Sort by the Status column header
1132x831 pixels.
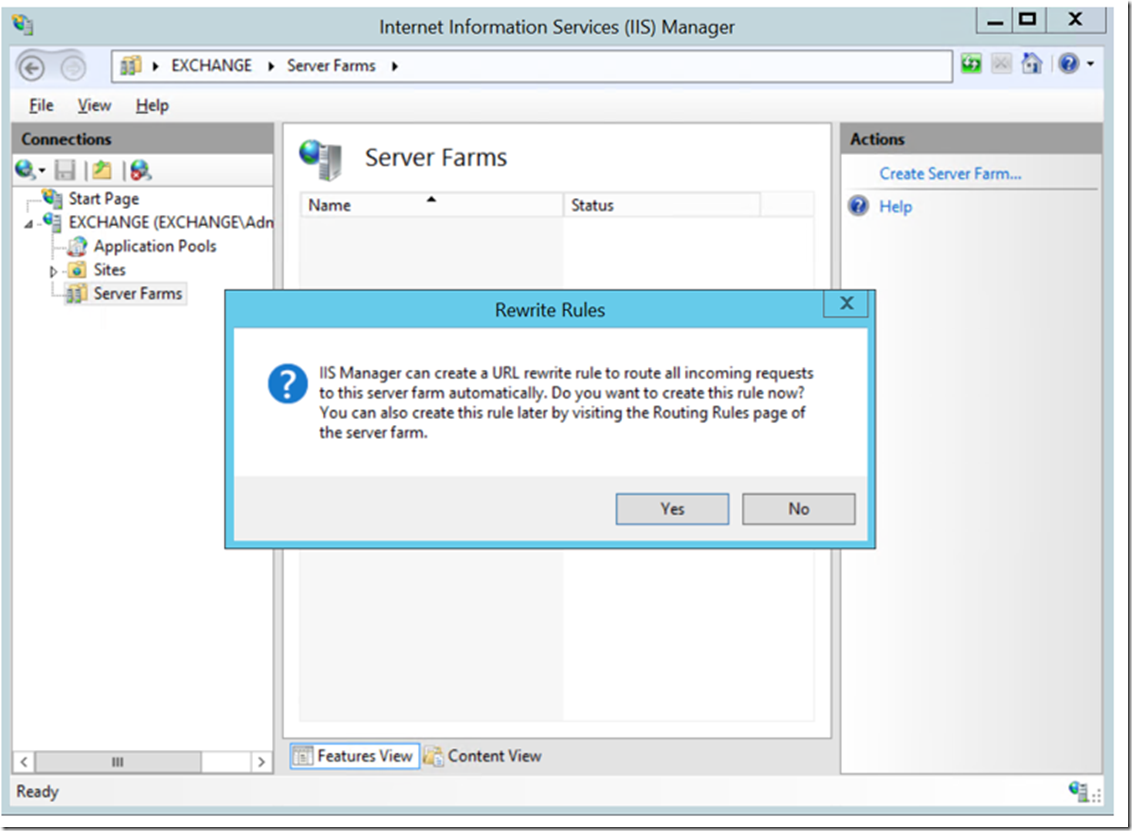pyautogui.click(x=662, y=205)
